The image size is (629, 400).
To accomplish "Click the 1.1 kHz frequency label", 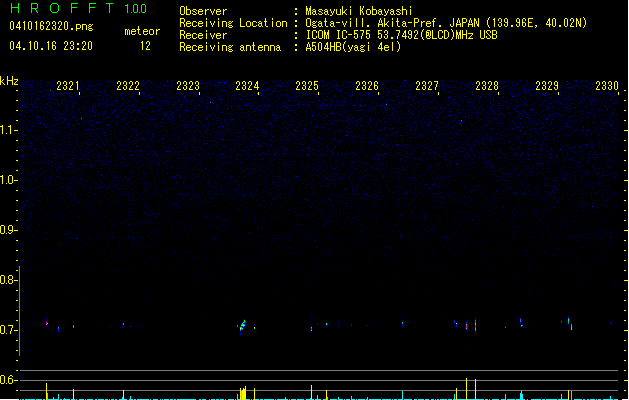I will point(8,130).
